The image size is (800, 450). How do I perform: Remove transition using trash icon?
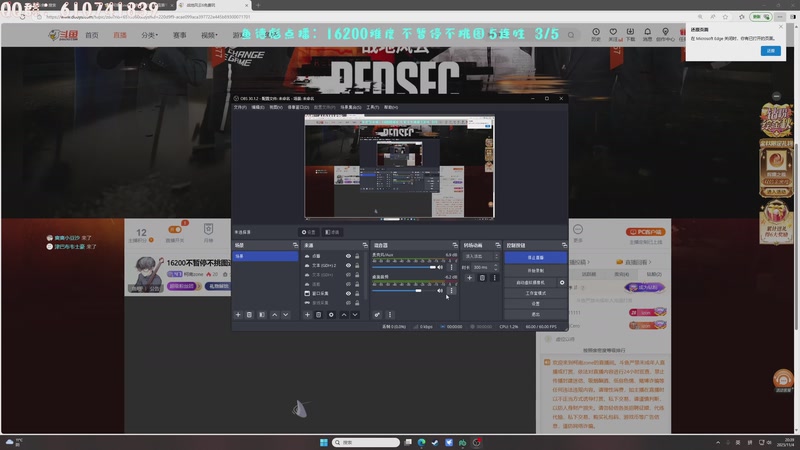tap(482, 278)
